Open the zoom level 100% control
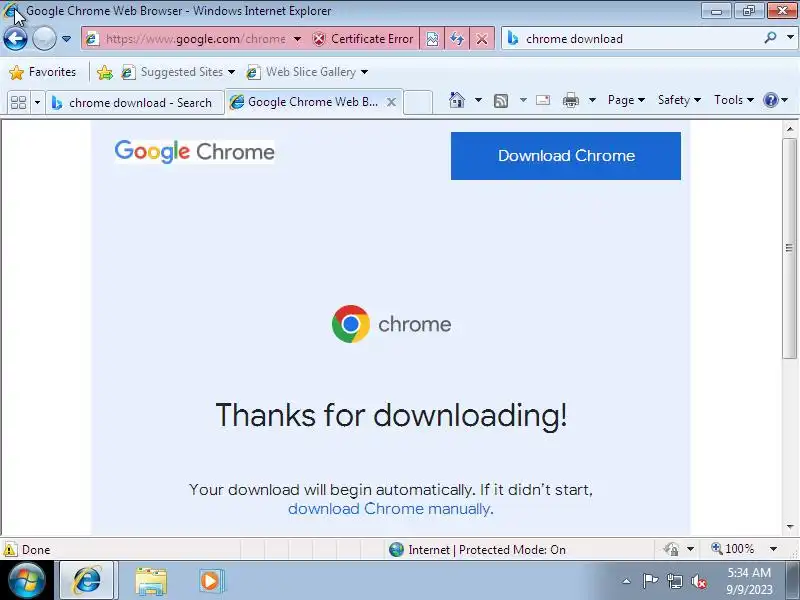Screen dimensions: 800x600 point(733,549)
